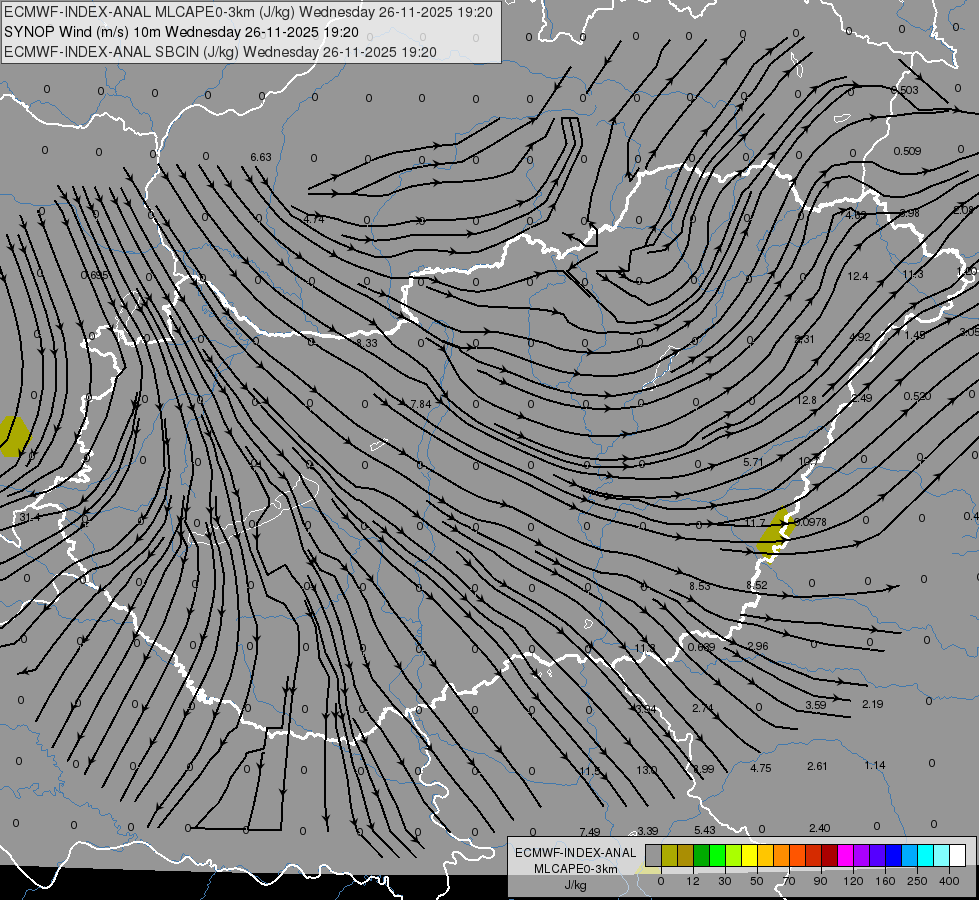Click the map value 7.84
This screenshot has height=900, width=979.
pyautogui.click(x=421, y=404)
